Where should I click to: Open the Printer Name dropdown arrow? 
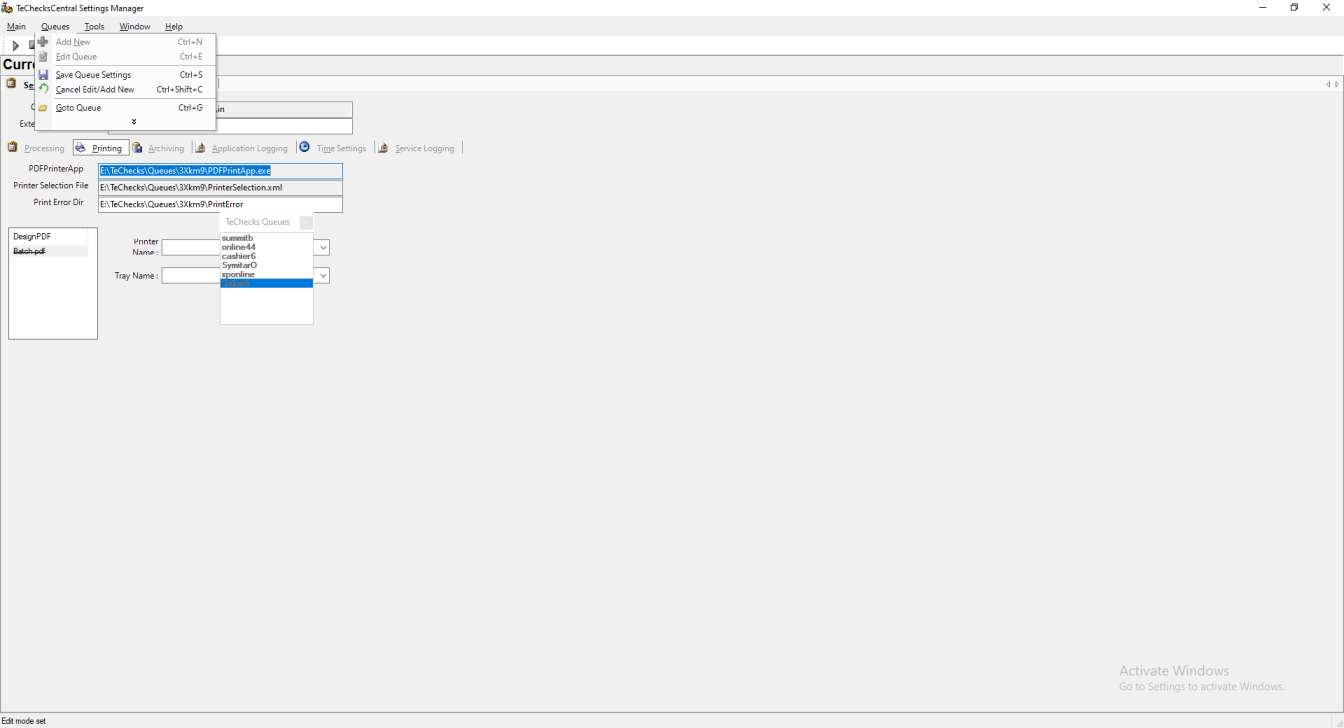(322, 248)
